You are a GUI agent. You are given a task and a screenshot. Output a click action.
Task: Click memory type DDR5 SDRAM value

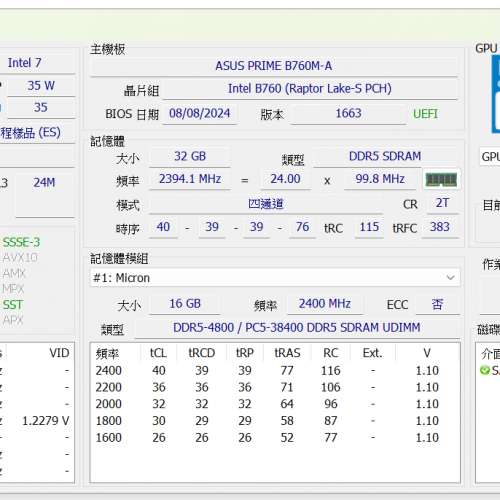385,156
